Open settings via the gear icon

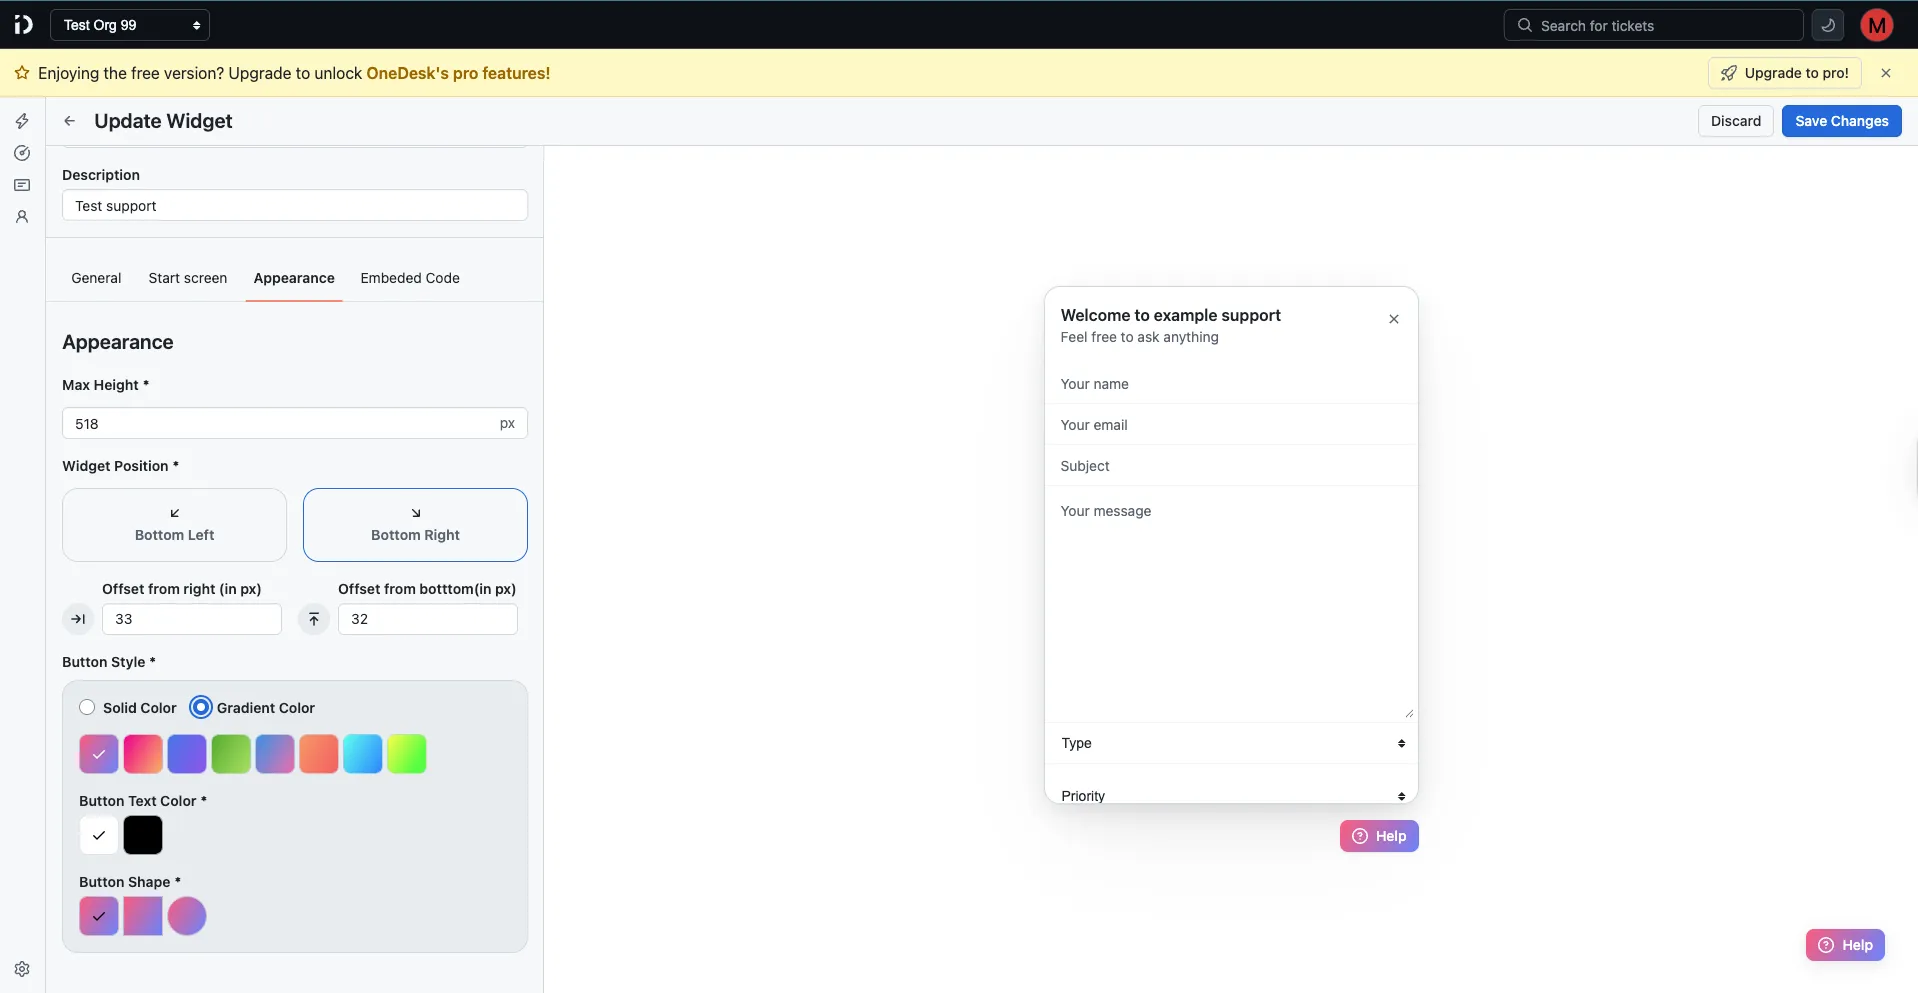(x=21, y=968)
